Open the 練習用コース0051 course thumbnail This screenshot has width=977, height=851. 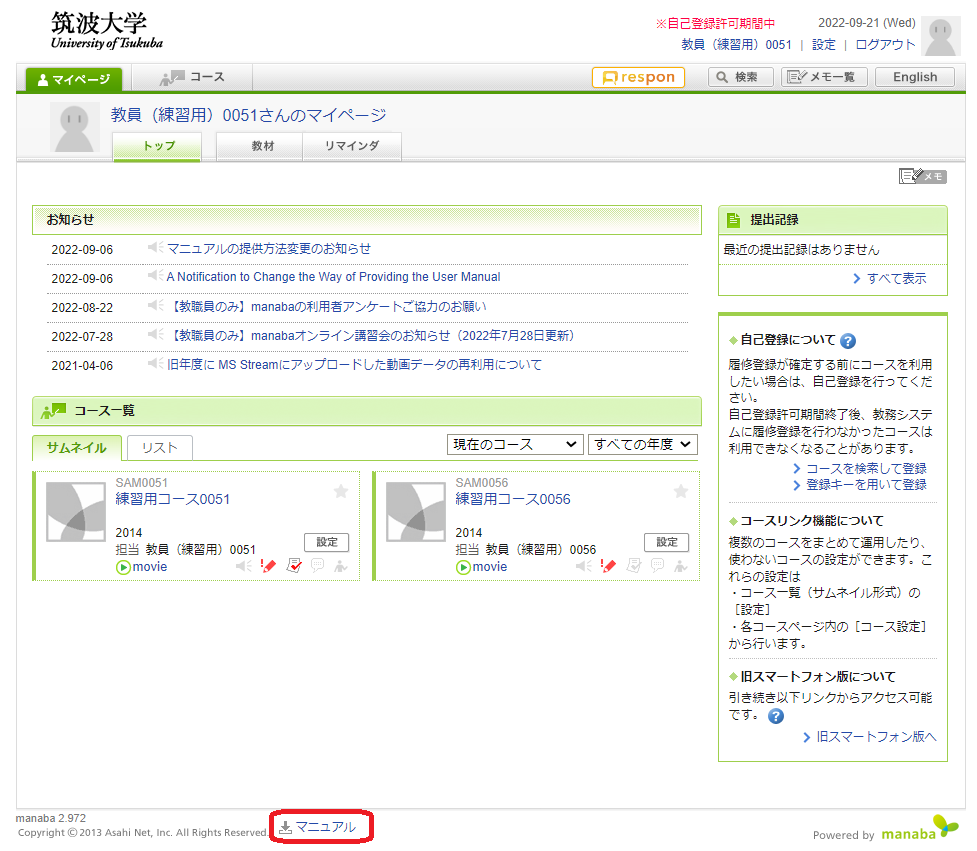76,511
